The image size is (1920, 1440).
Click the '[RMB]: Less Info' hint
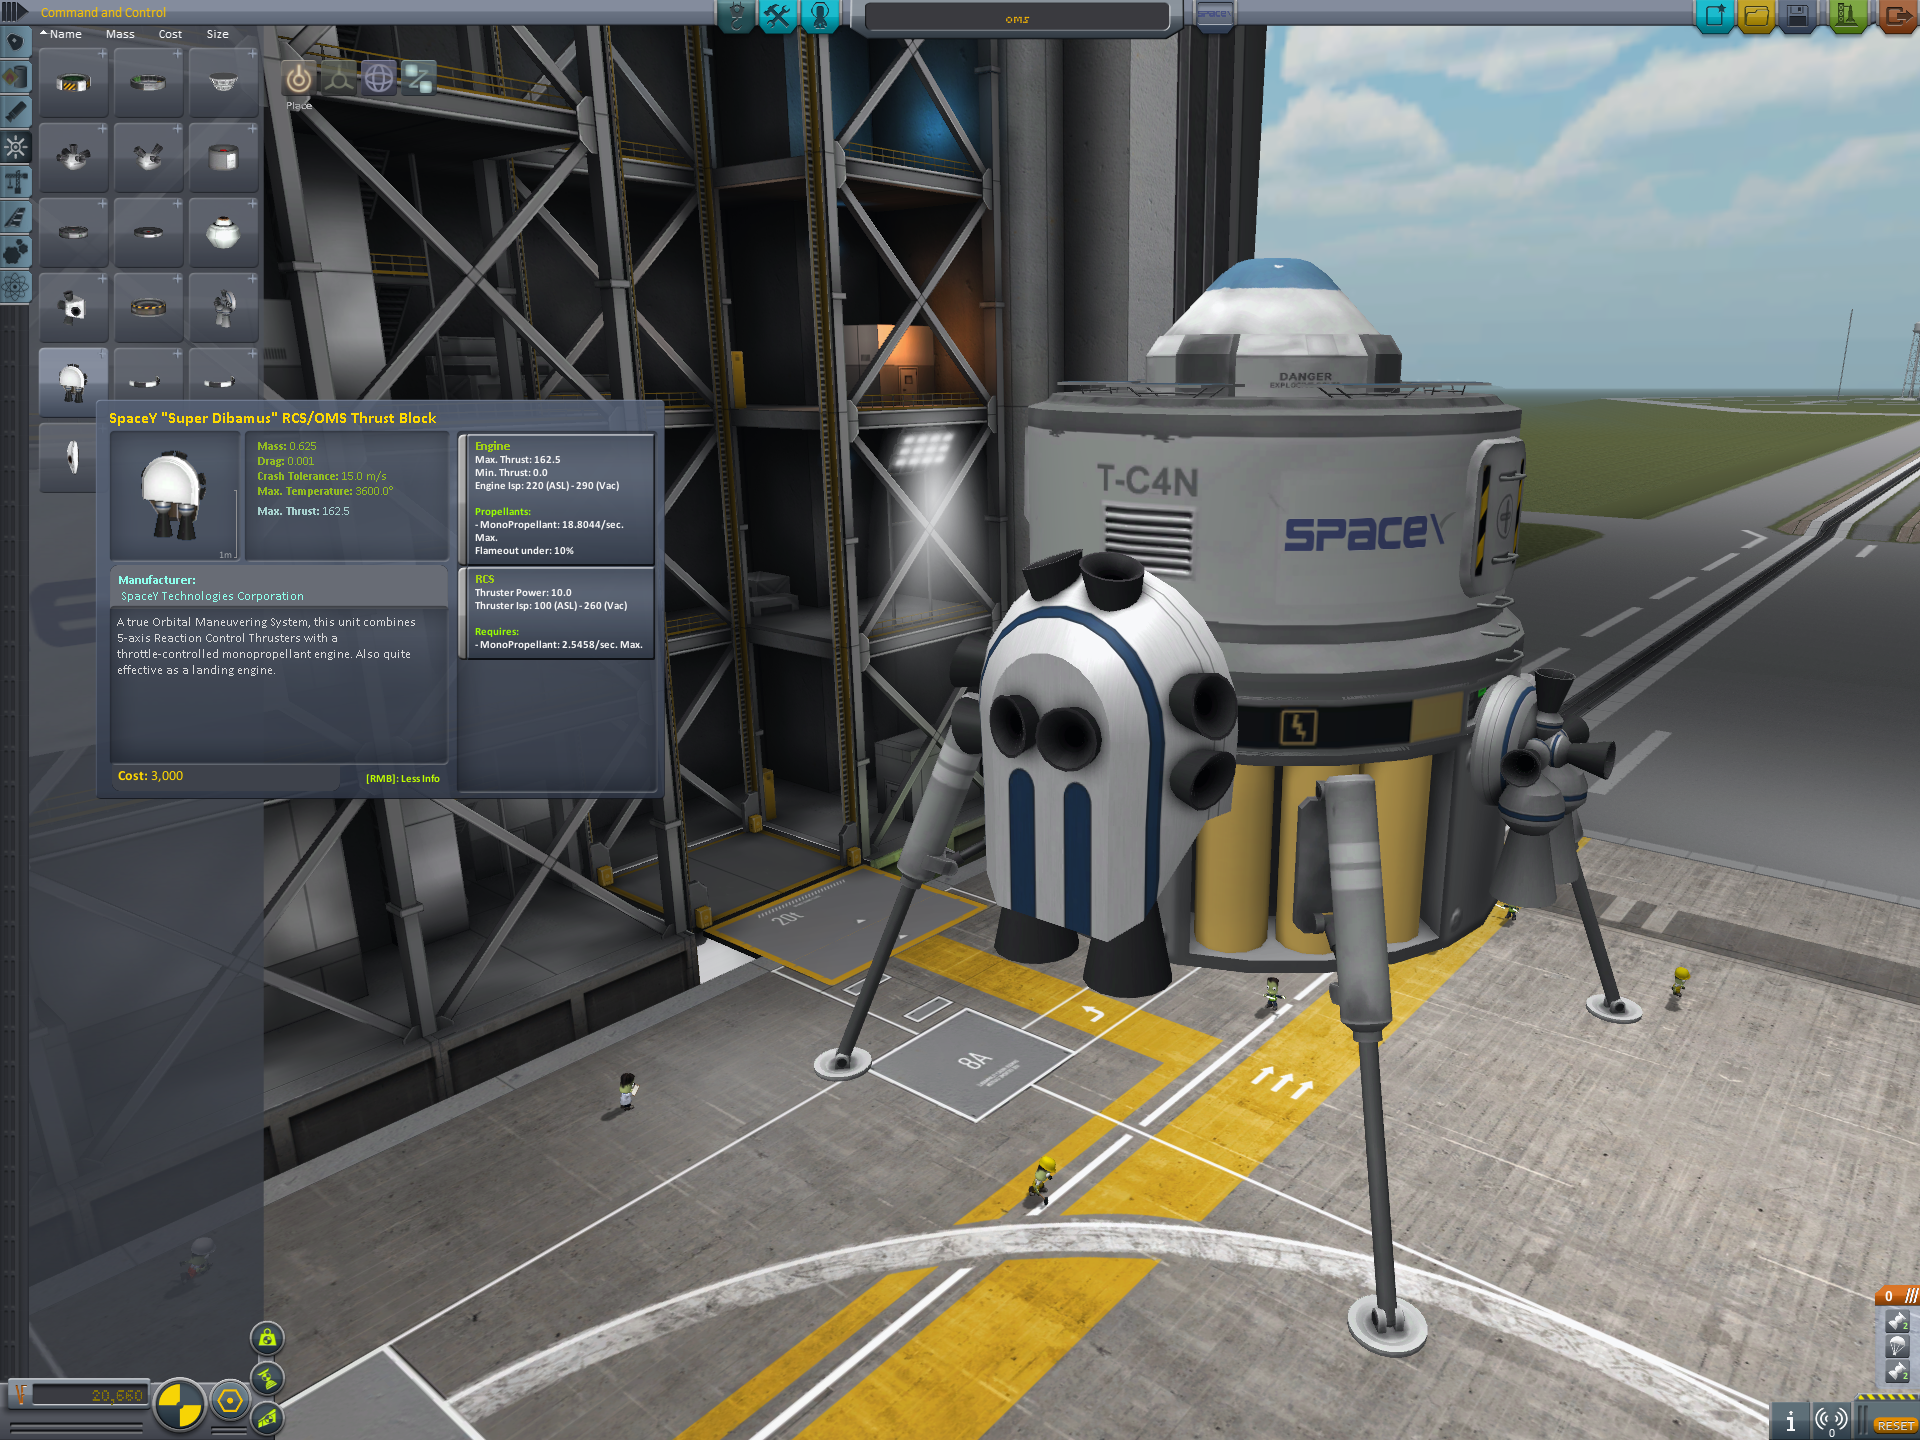(x=402, y=778)
